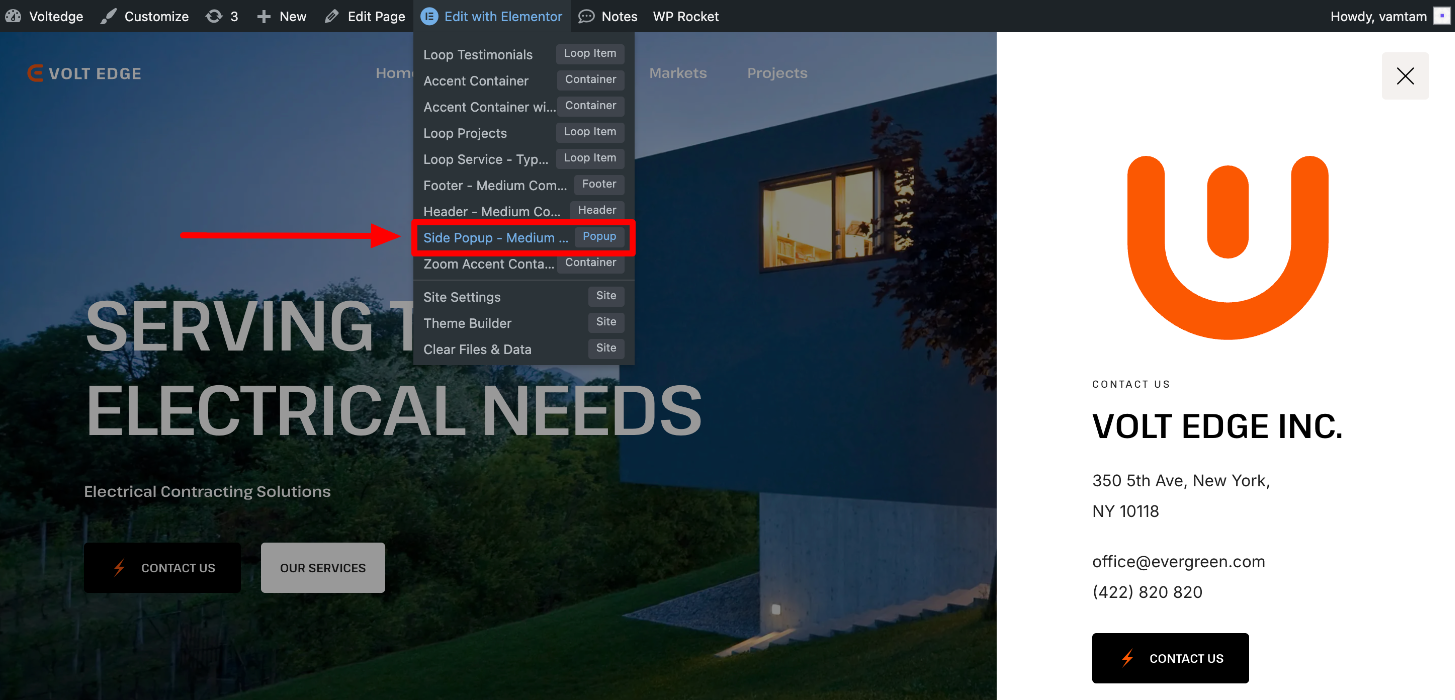This screenshot has height=700, width=1455.
Task: Open Theme Builder in Elementor menu
Action: (523, 322)
